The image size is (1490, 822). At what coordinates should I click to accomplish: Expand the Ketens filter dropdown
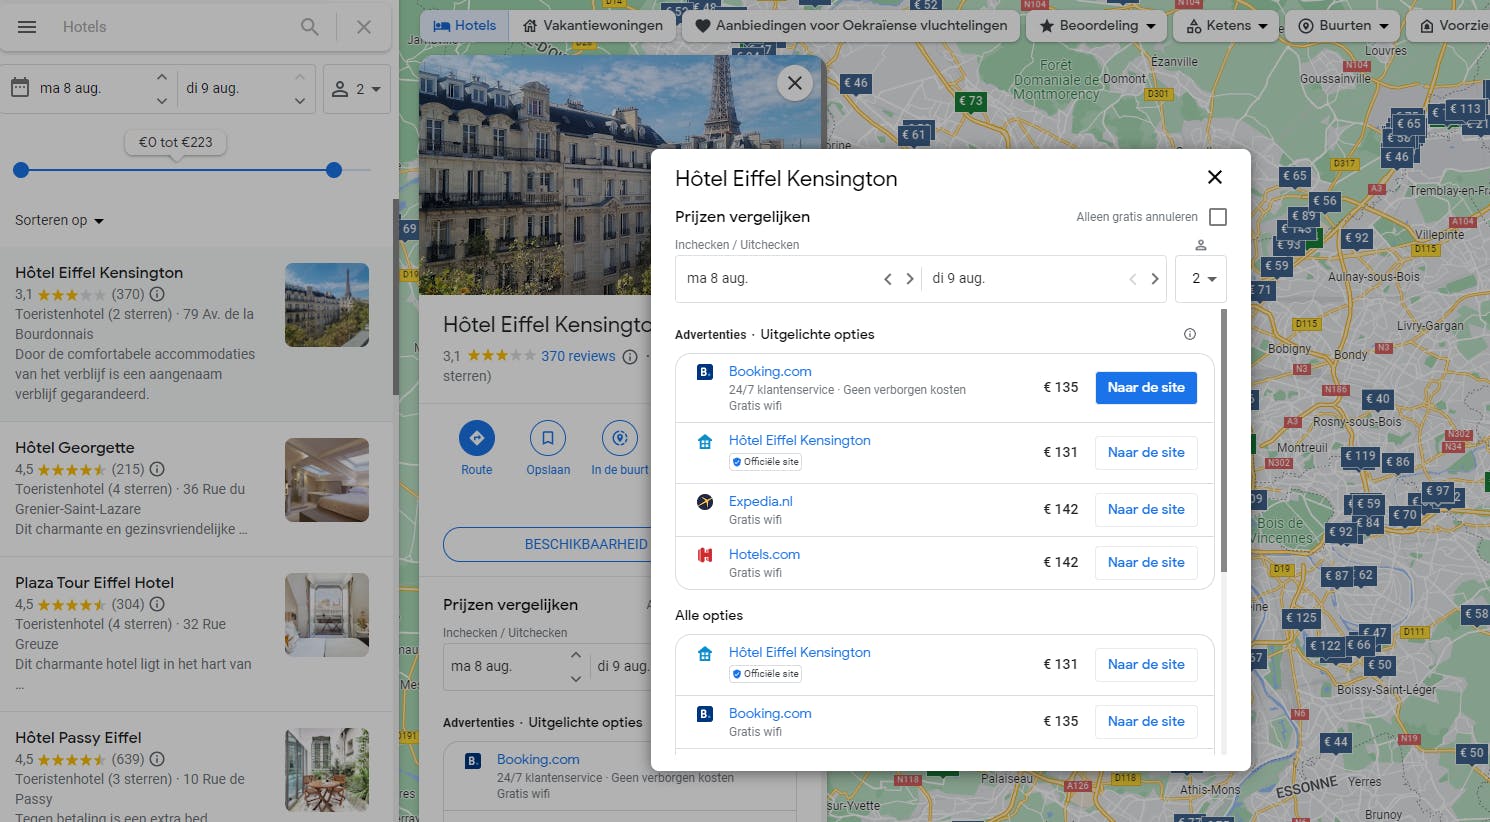click(x=1227, y=26)
